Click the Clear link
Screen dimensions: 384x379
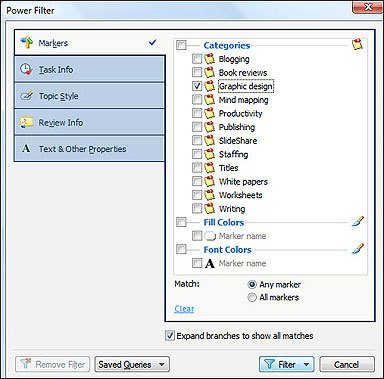tap(184, 309)
